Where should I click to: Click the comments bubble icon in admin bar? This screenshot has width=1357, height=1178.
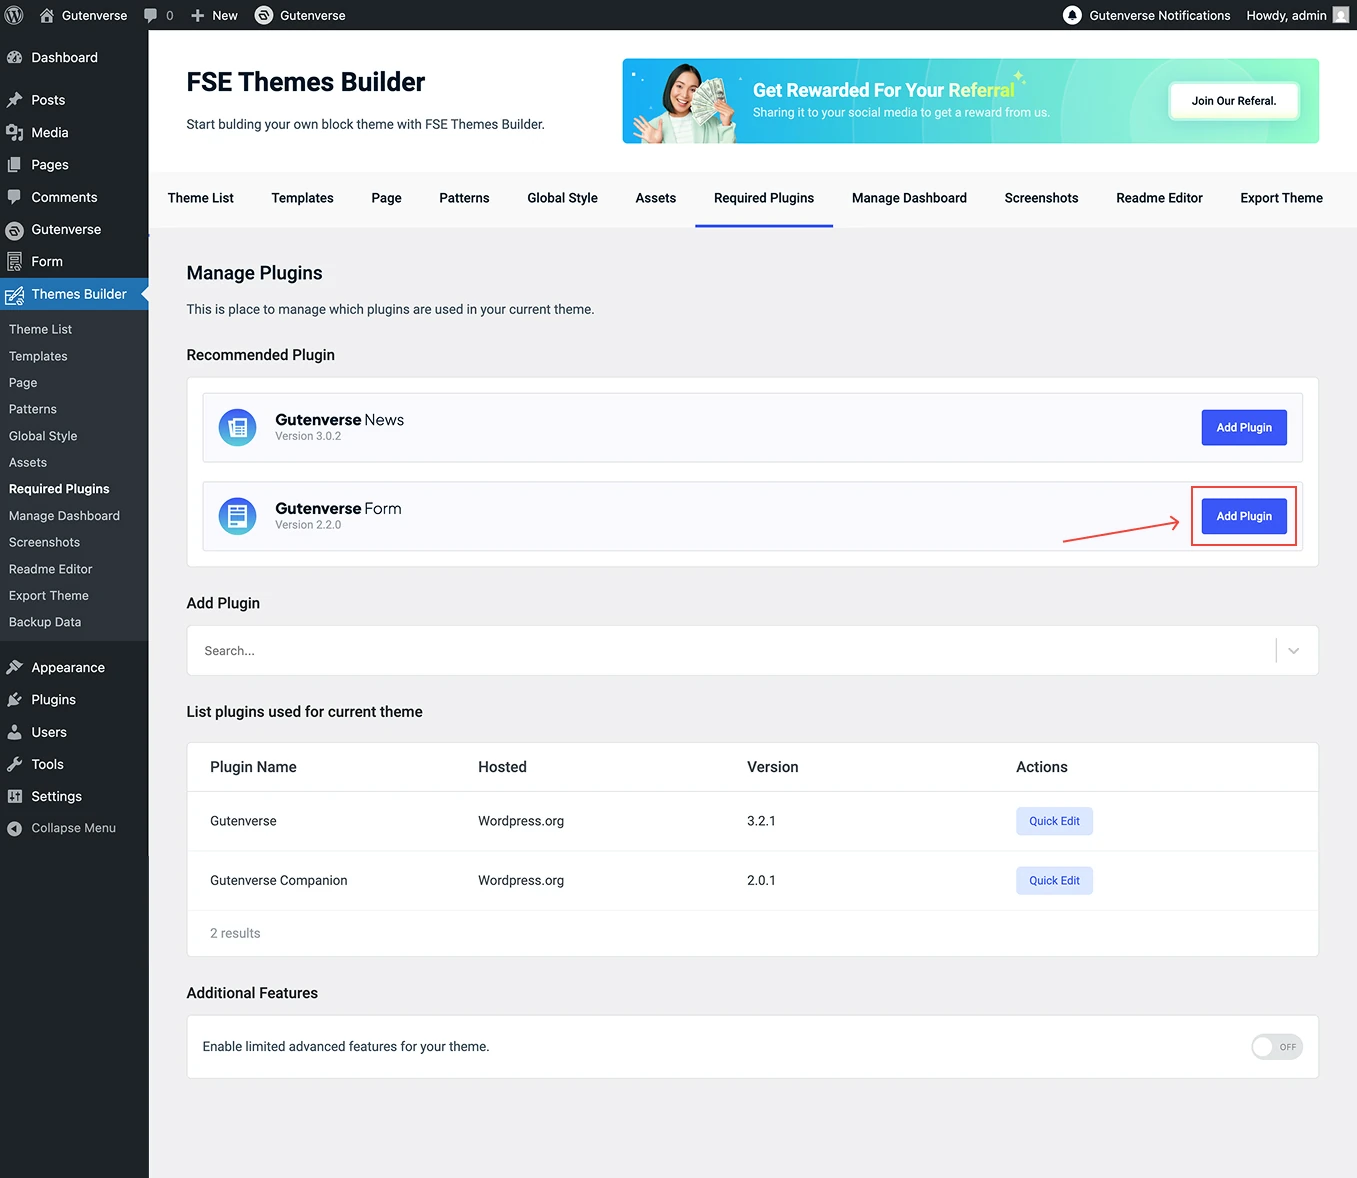(x=151, y=15)
